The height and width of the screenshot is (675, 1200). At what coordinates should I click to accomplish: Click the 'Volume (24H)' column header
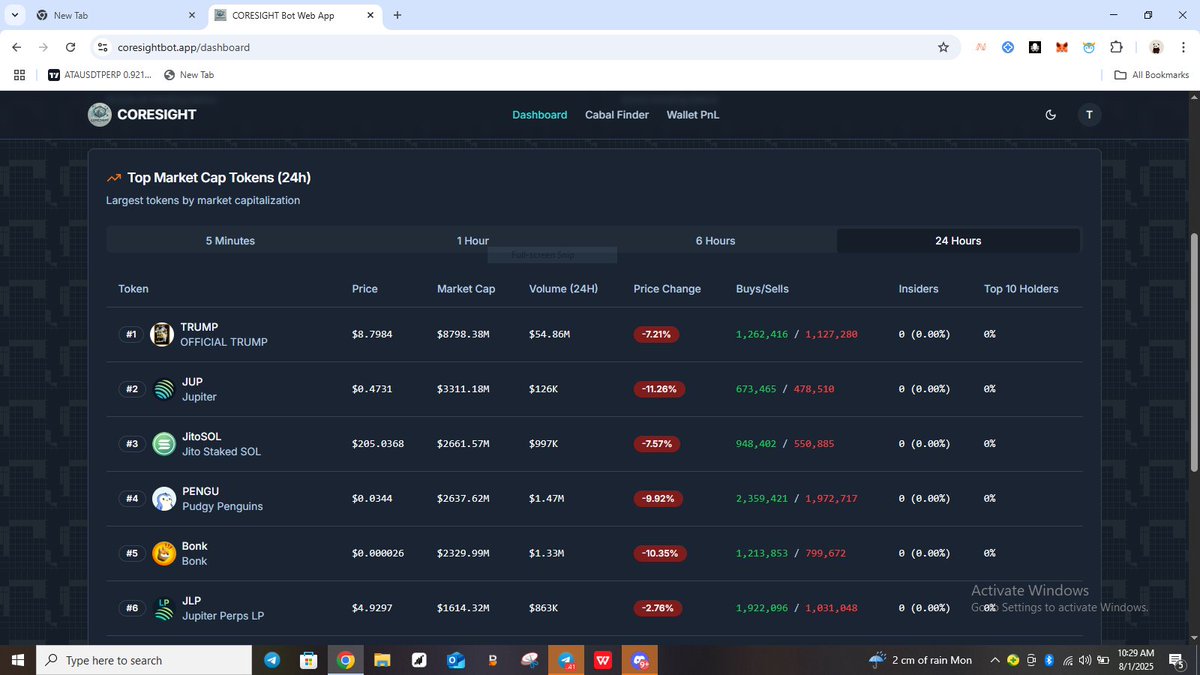(563, 289)
